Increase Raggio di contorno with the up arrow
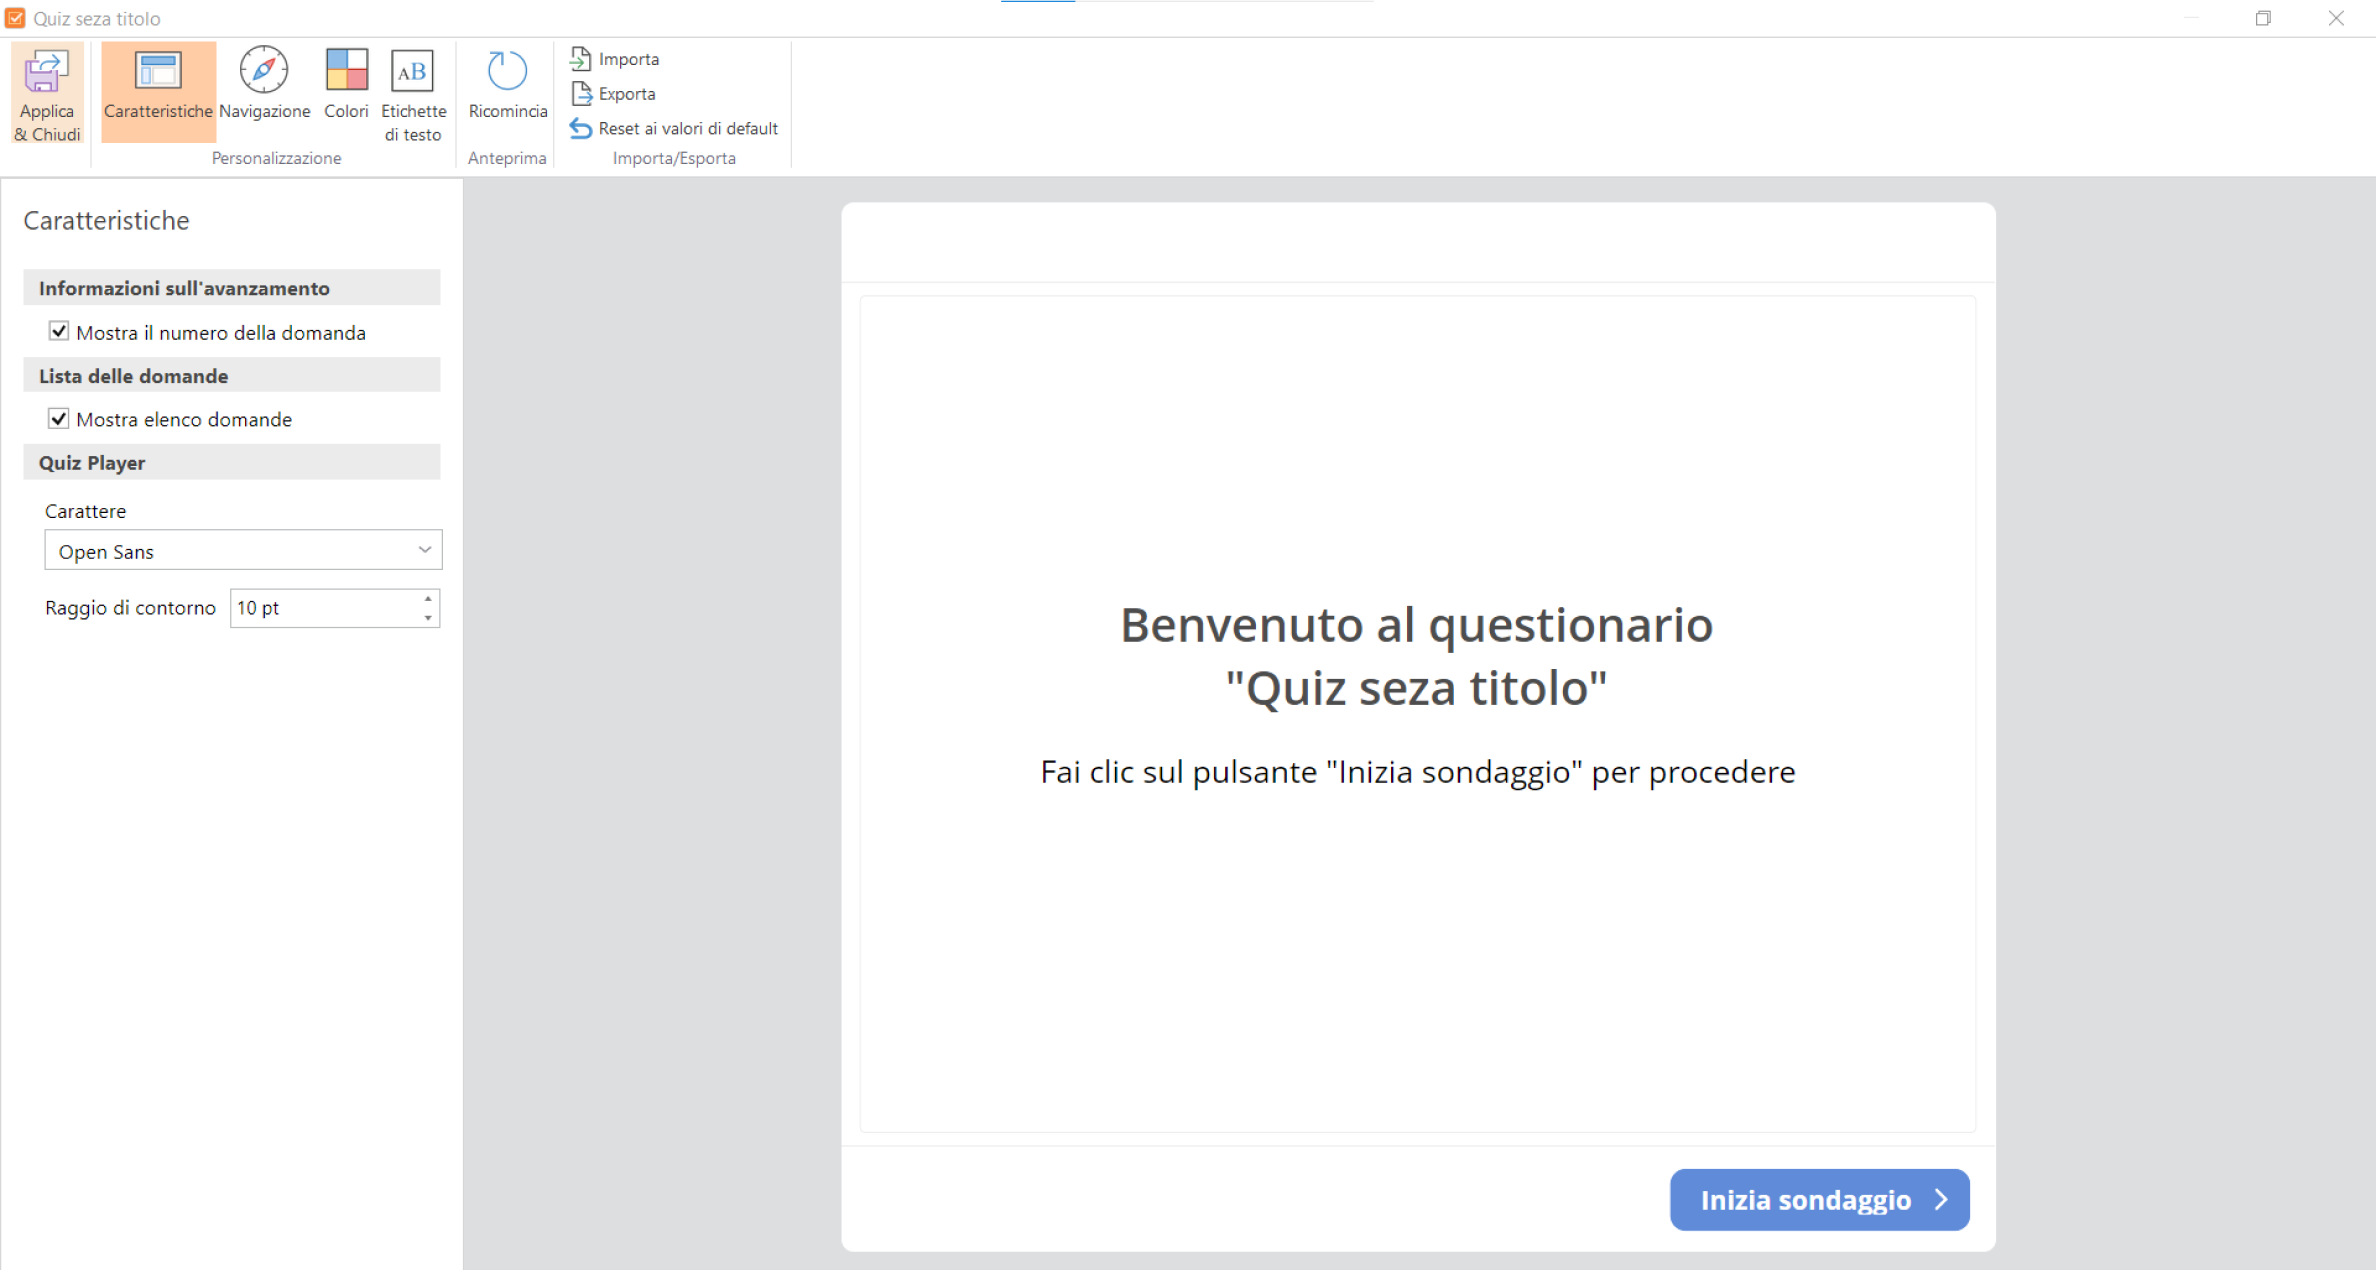Viewport: 2376px width, 1270px height. pyautogui.click(x=428, y=599)
